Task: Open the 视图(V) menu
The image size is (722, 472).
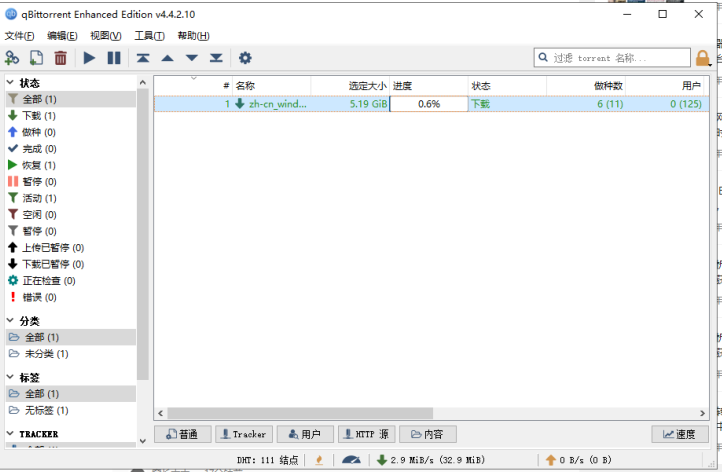Action: [x=106, y=36]
